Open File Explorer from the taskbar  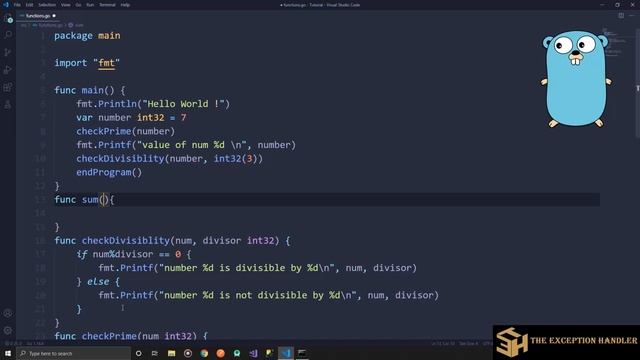[171, 353]
